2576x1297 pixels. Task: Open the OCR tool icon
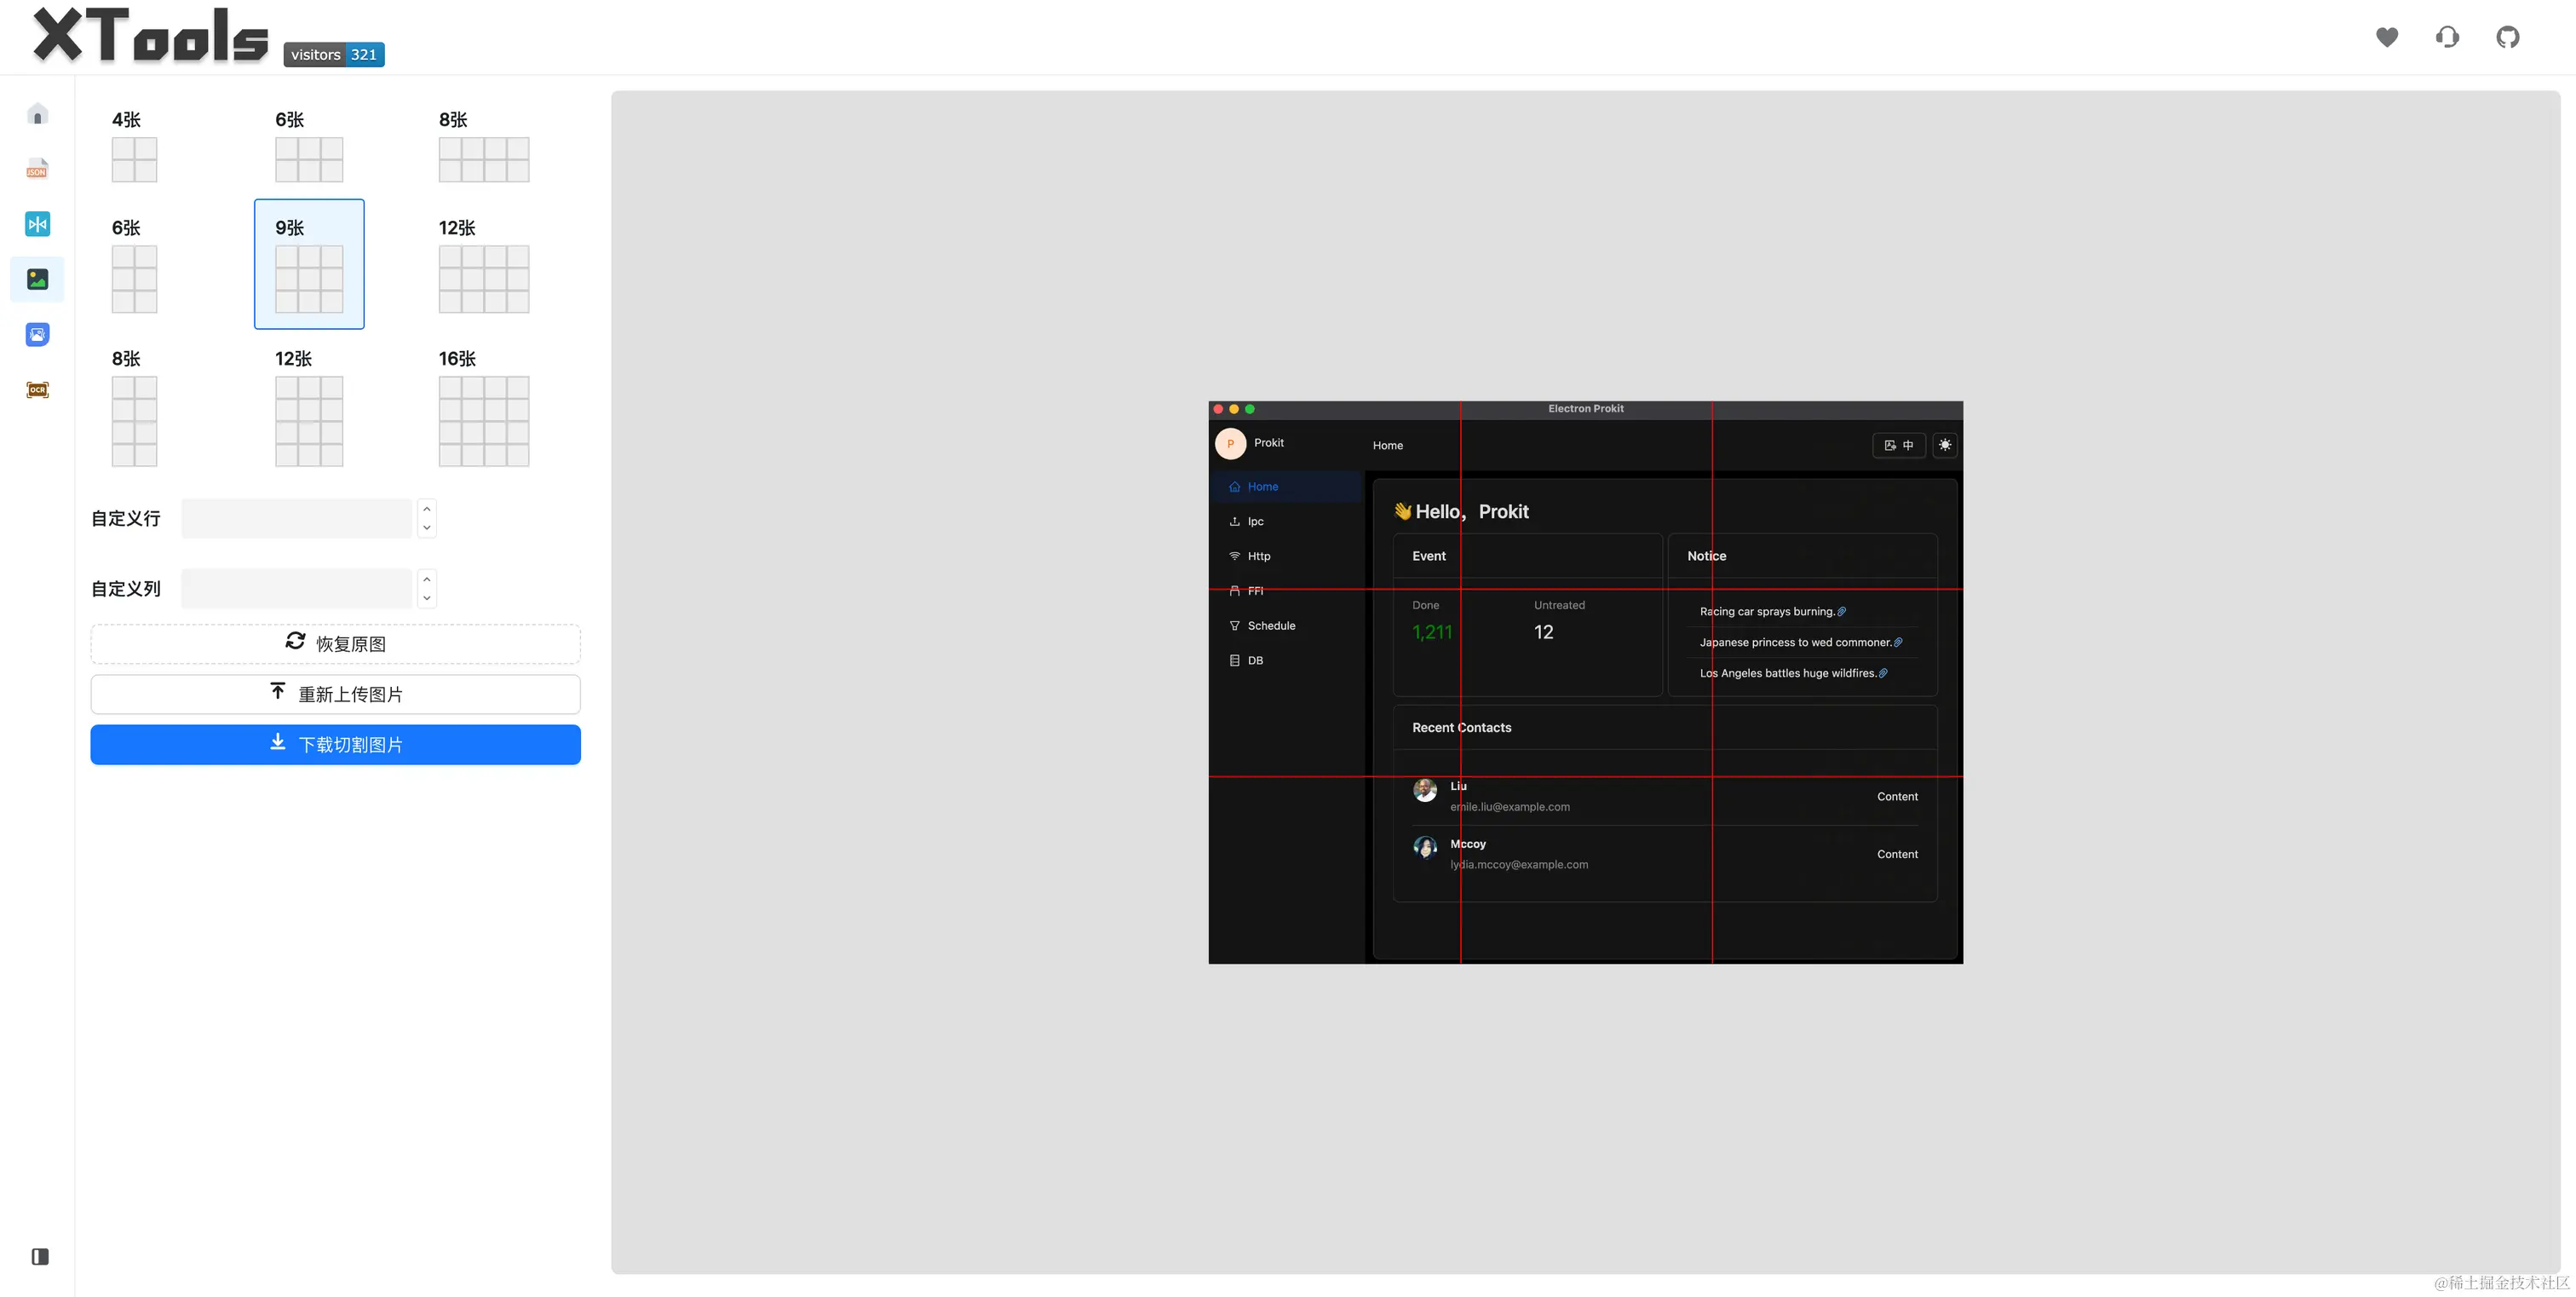pos(37,389)
